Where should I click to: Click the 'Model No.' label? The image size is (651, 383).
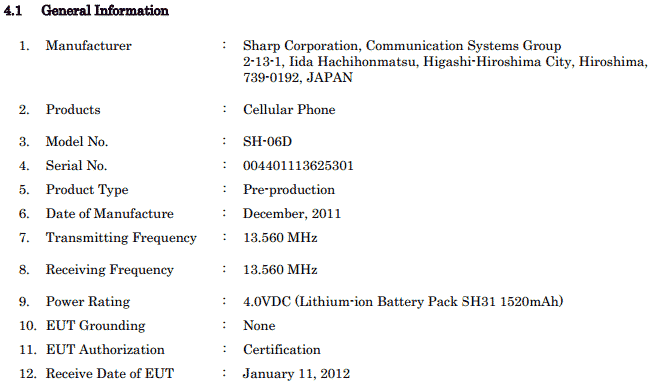coord(77,141)
